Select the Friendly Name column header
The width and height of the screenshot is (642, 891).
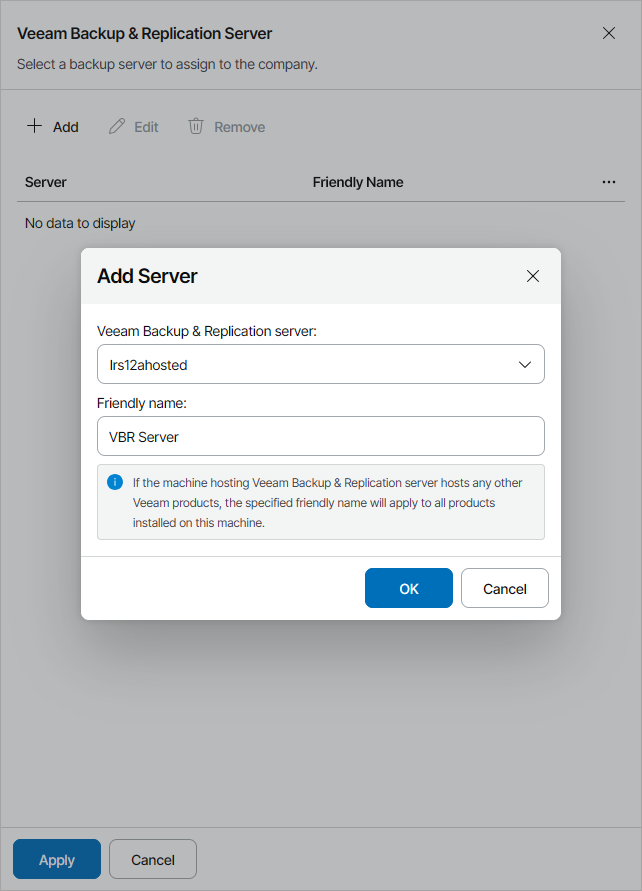coord(358,182)
